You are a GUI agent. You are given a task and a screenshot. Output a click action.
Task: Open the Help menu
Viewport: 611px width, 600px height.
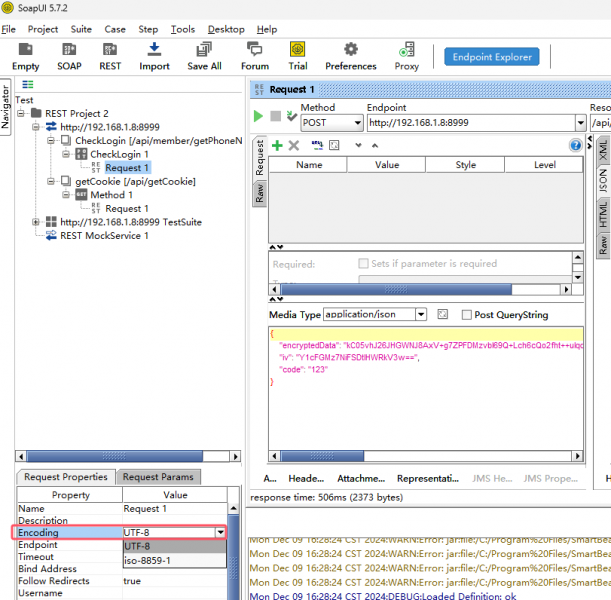point(267,29)
